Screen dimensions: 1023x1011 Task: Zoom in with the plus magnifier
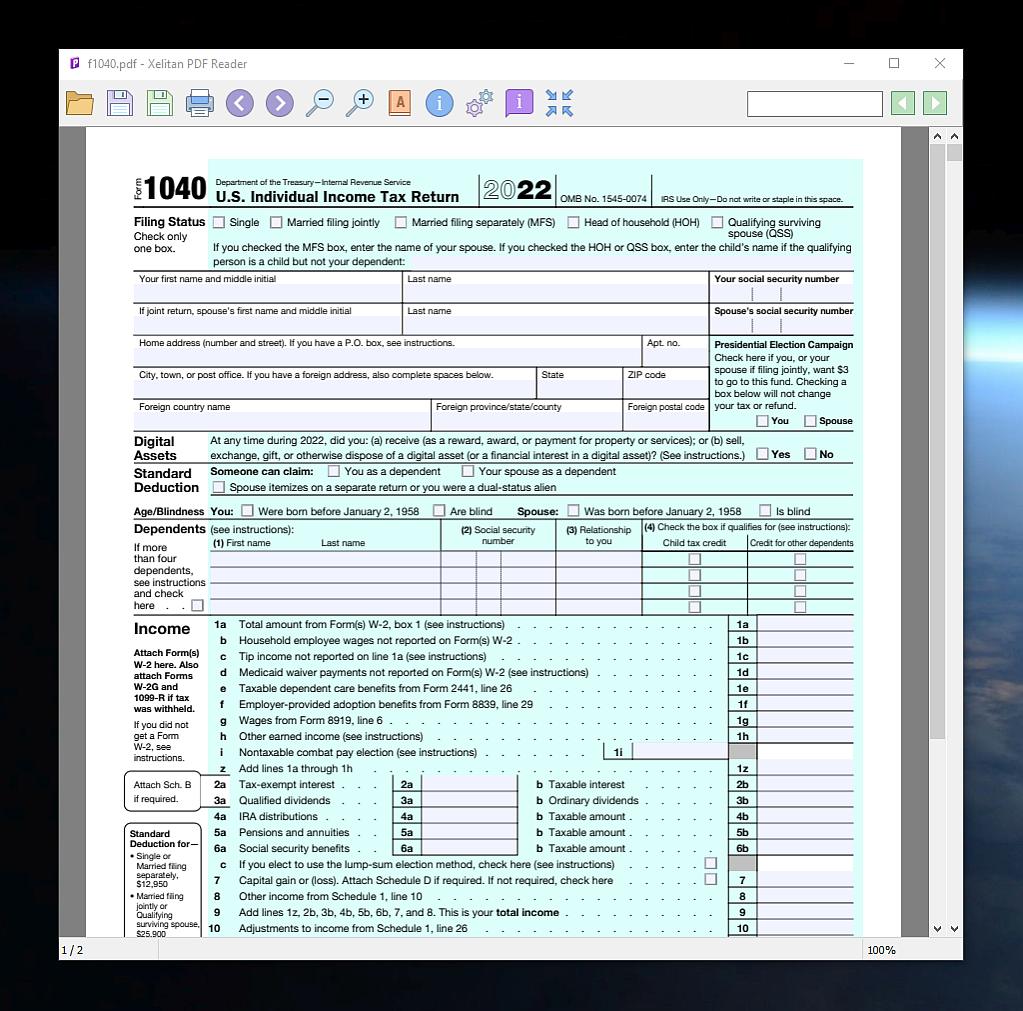tap(360, 103)
